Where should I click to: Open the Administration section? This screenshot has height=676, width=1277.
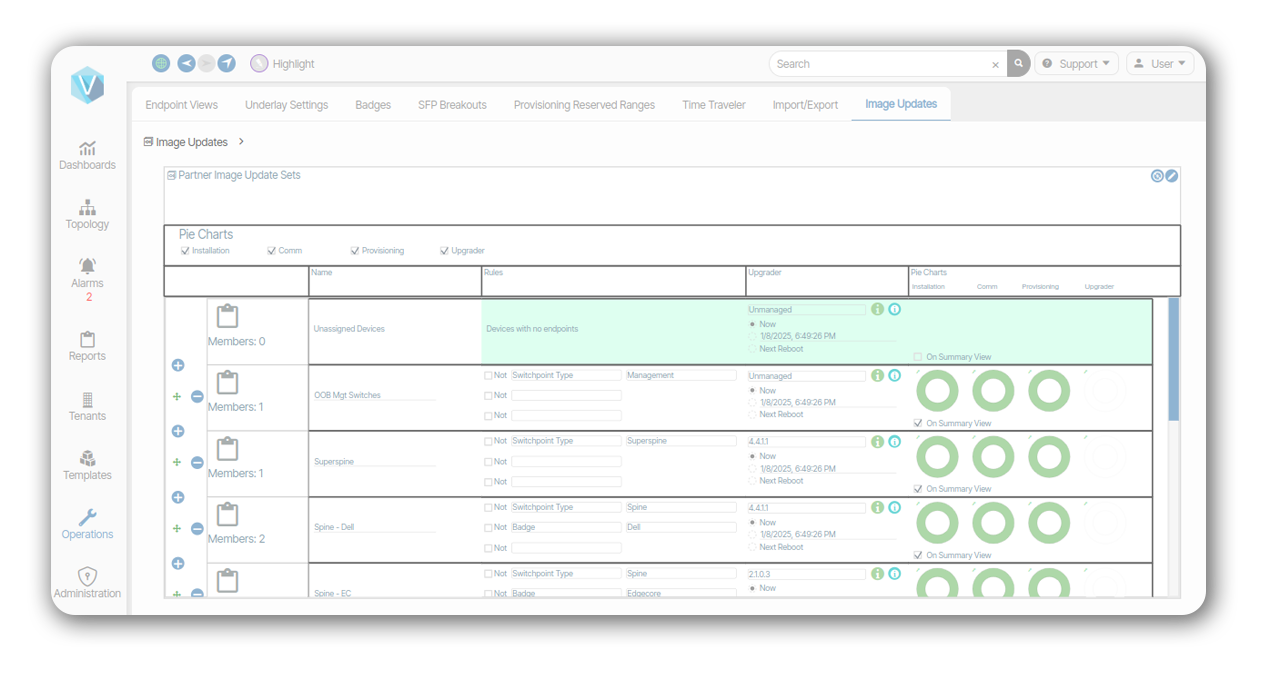coord(87,583)
